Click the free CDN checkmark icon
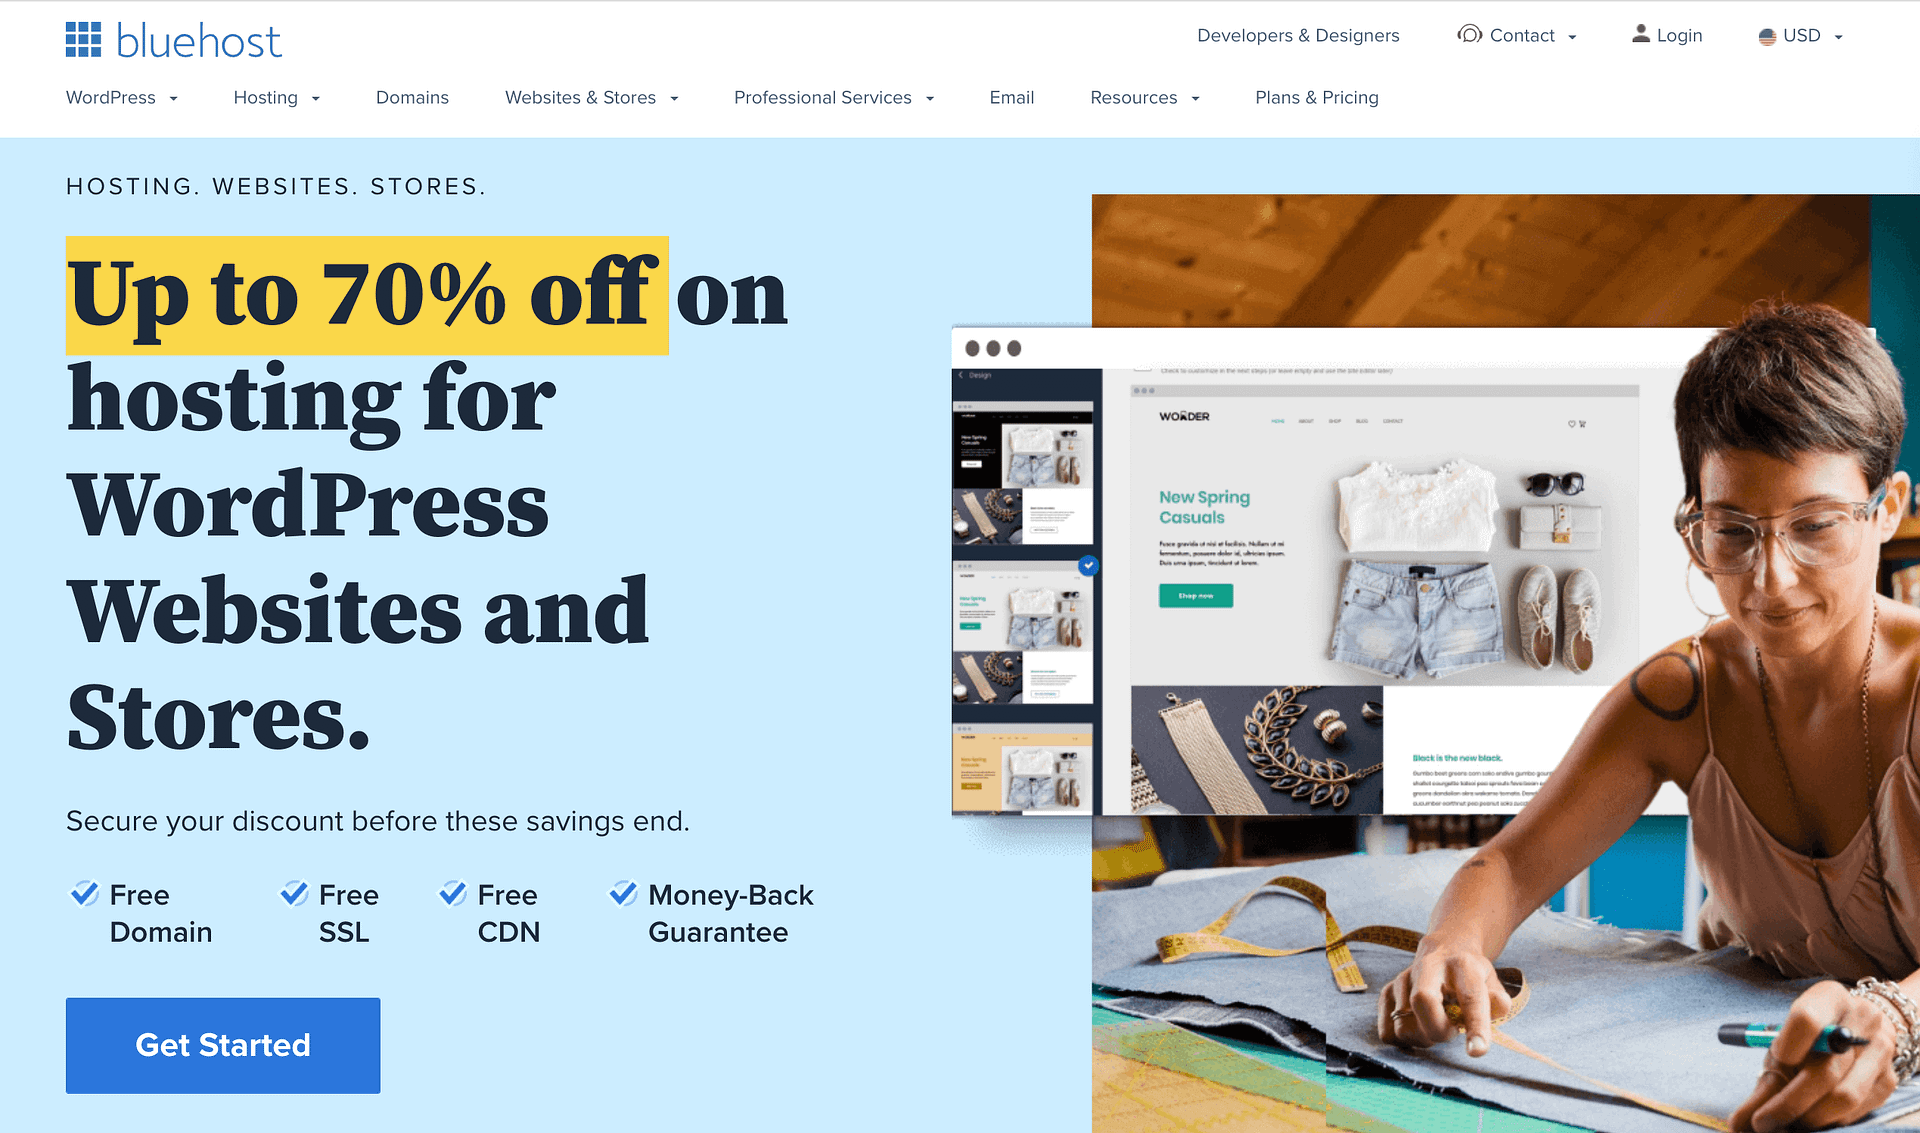 tap(457, 896)
